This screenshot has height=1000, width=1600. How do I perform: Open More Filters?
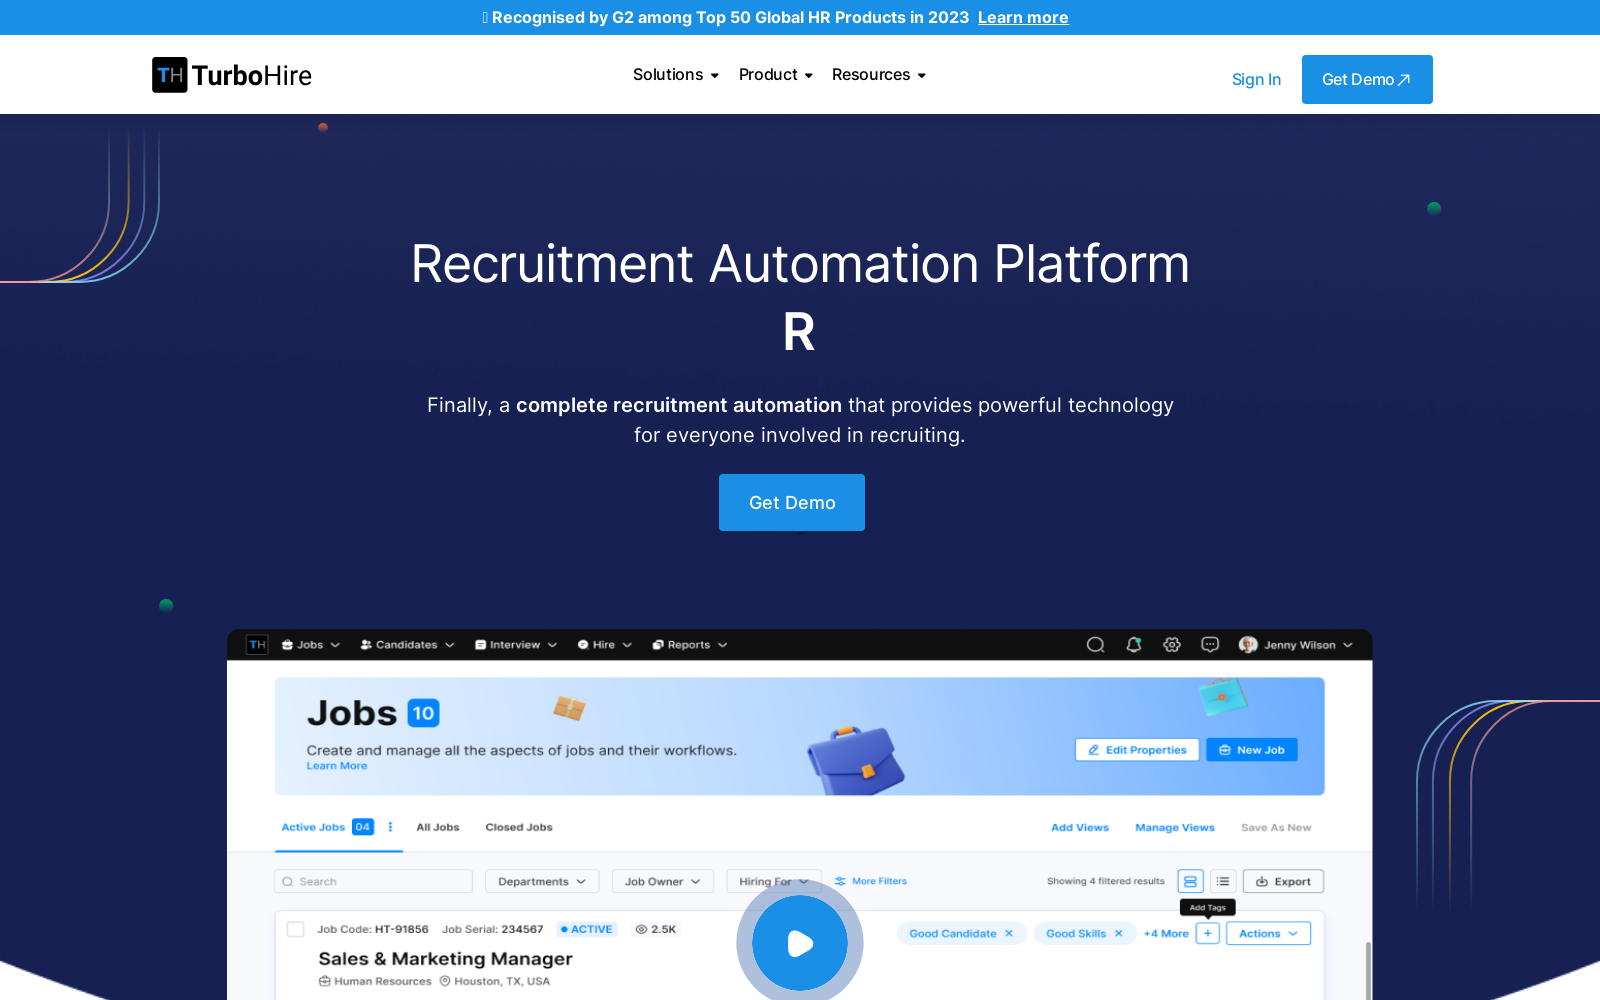tap(871, 881)
